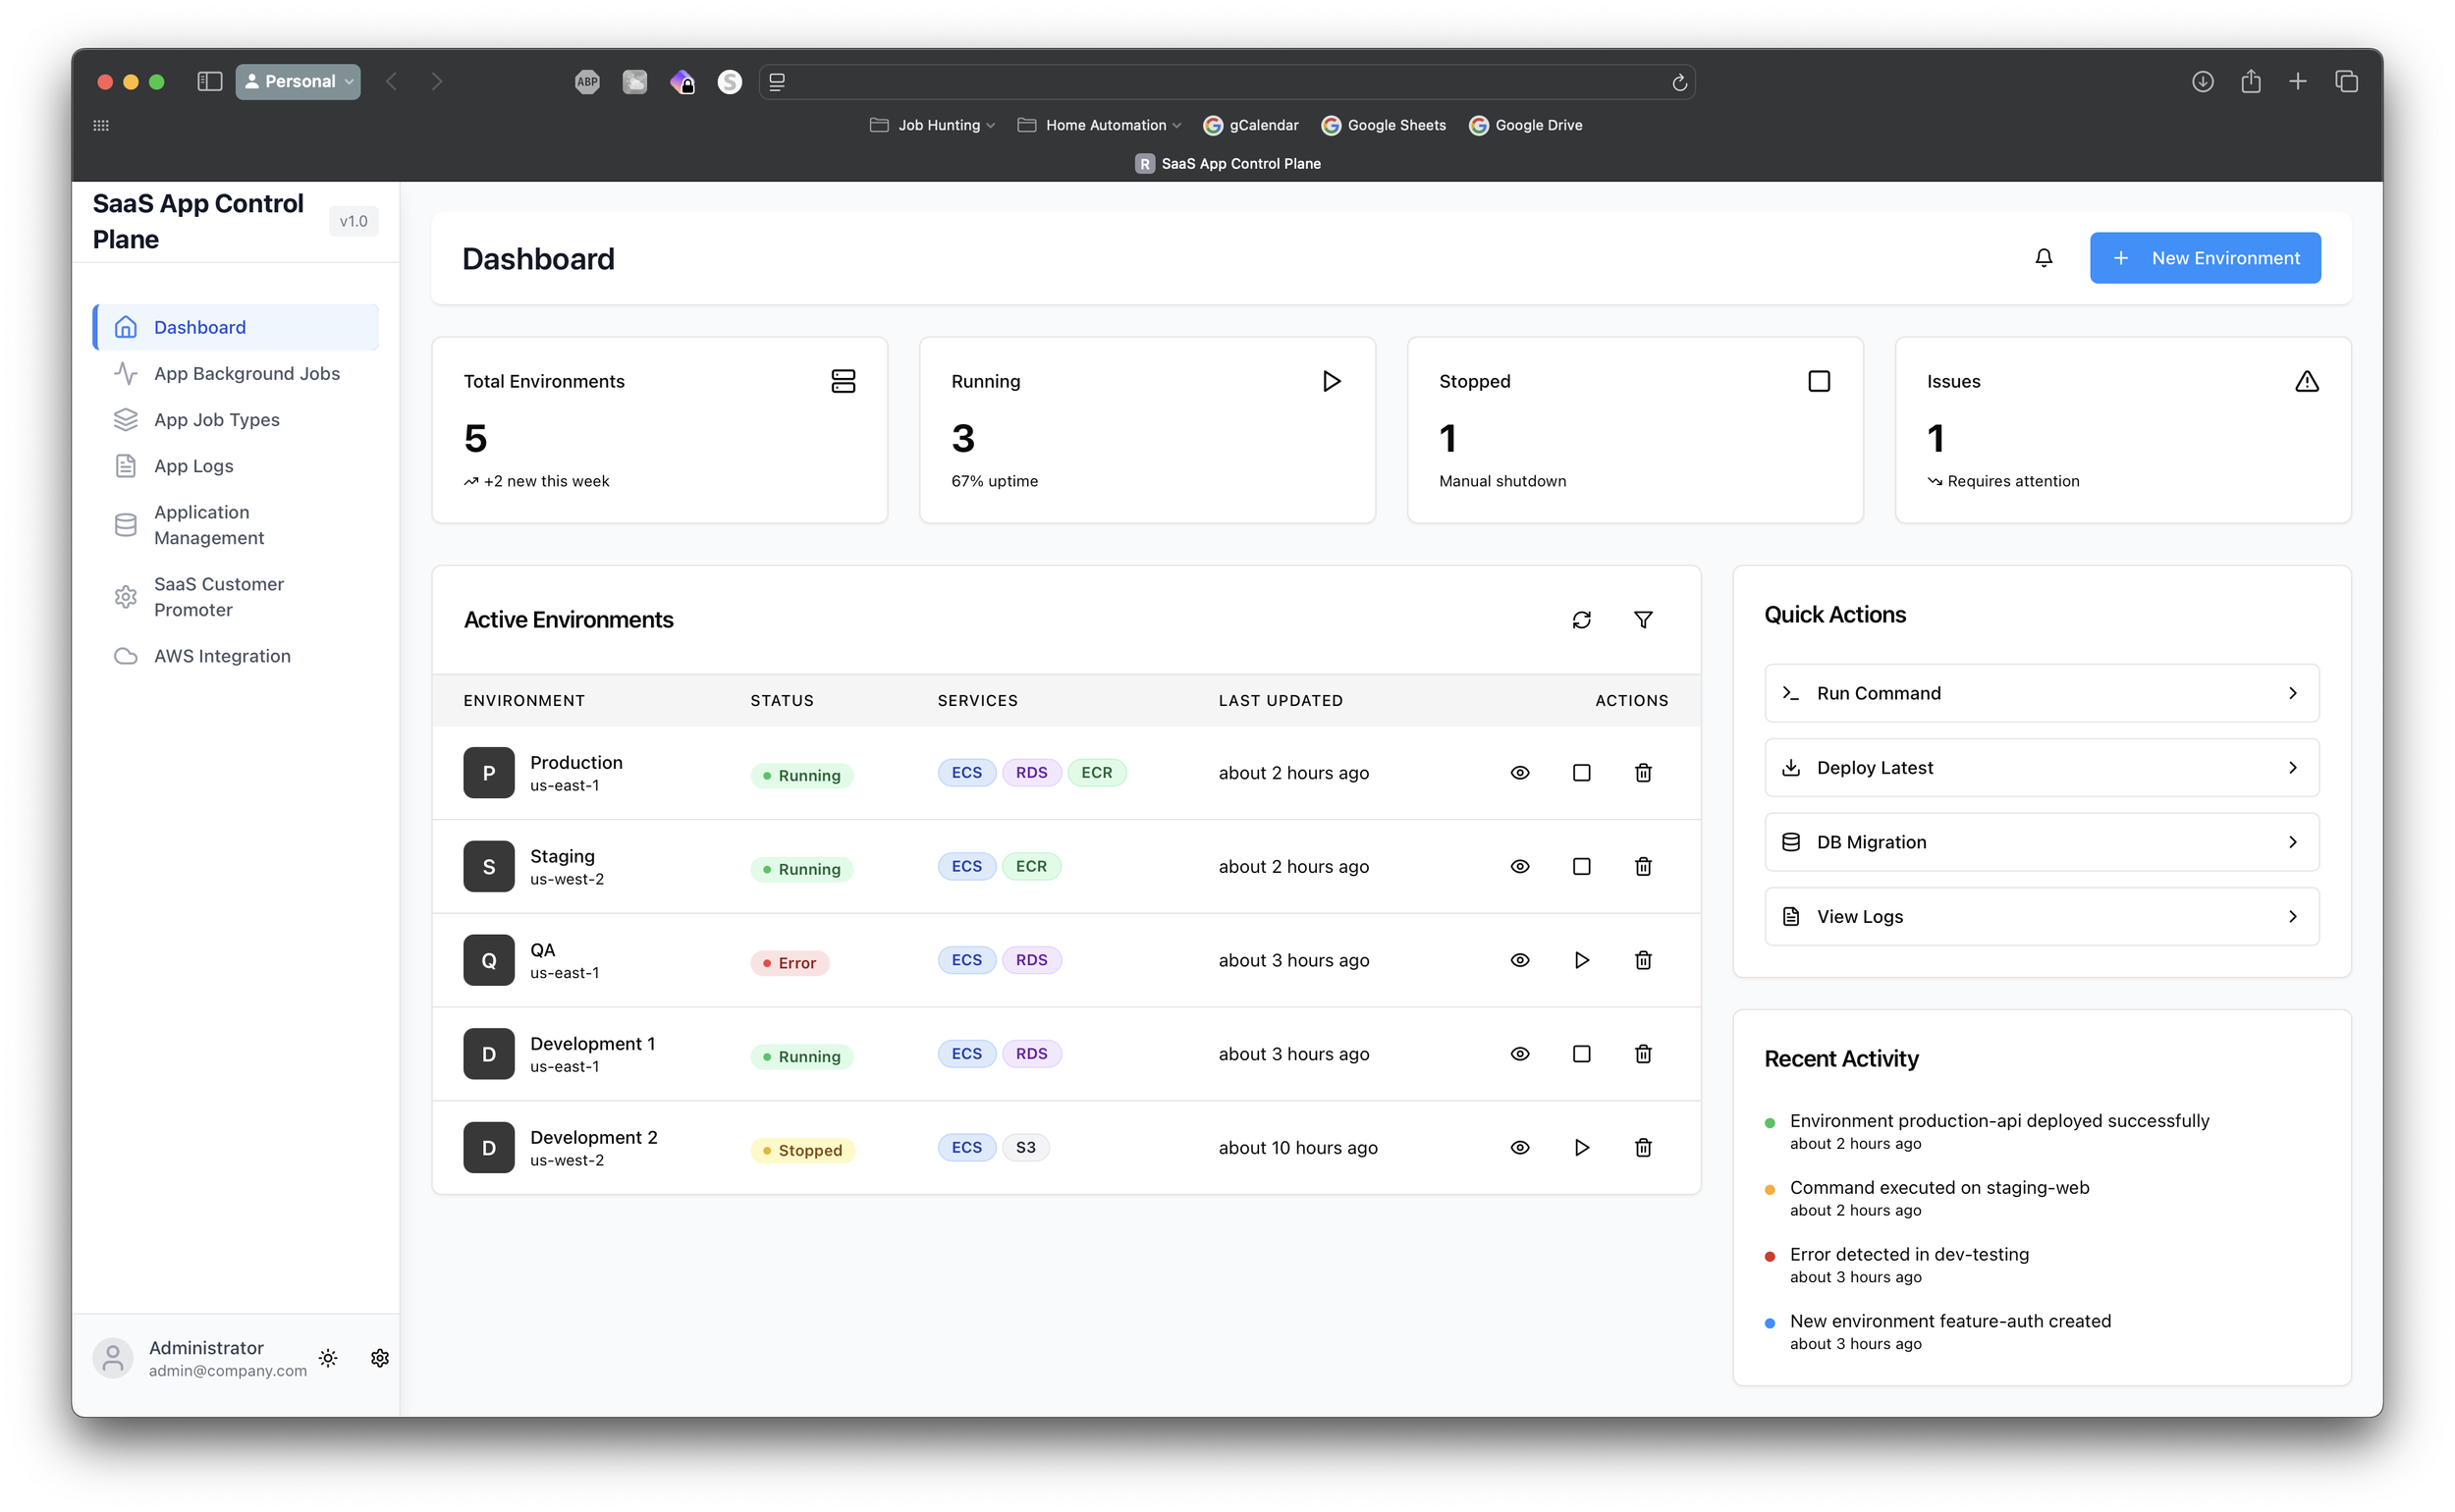2455x1512 pixels.
Task: Click the notifications bell icon
Action: (2043, 258)
